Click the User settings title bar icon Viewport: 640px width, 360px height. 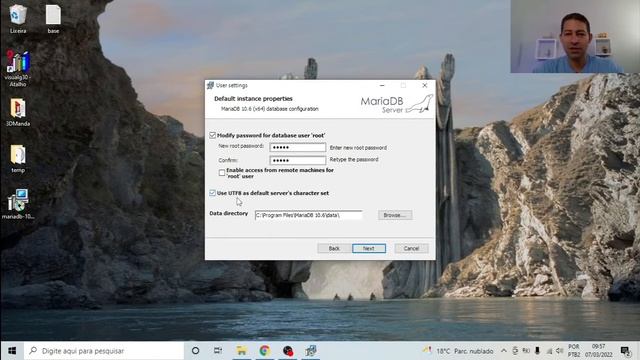coord(210,85)
